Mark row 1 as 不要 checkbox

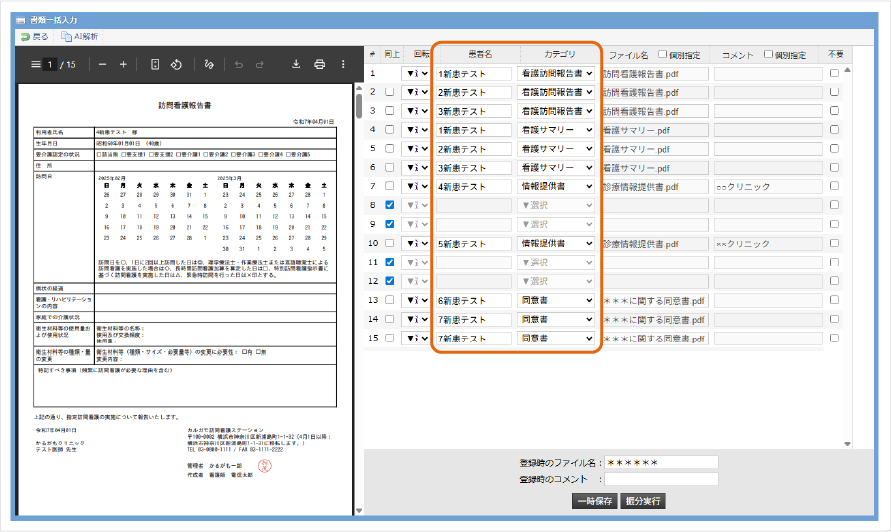pos(835,73)
